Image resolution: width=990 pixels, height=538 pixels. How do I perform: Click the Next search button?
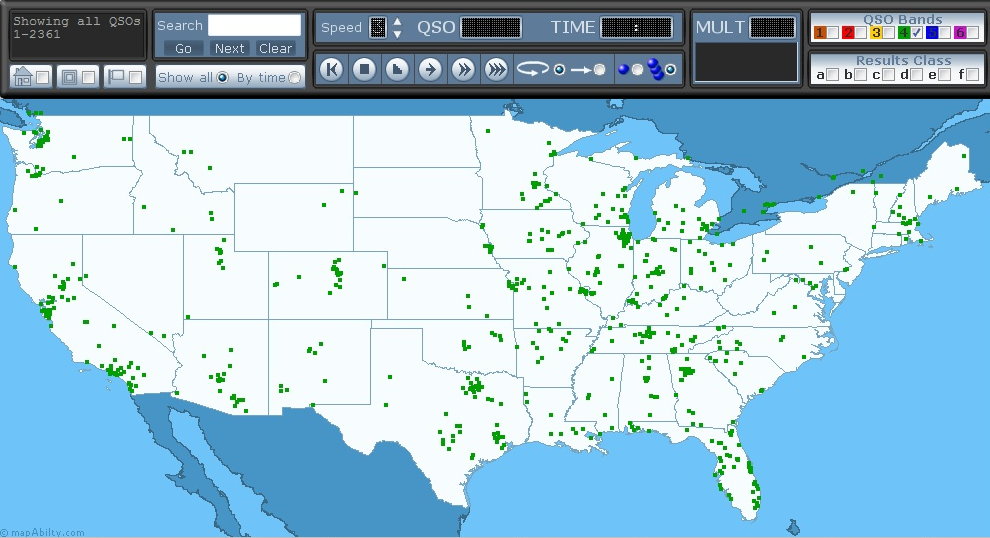pos(229,48)
